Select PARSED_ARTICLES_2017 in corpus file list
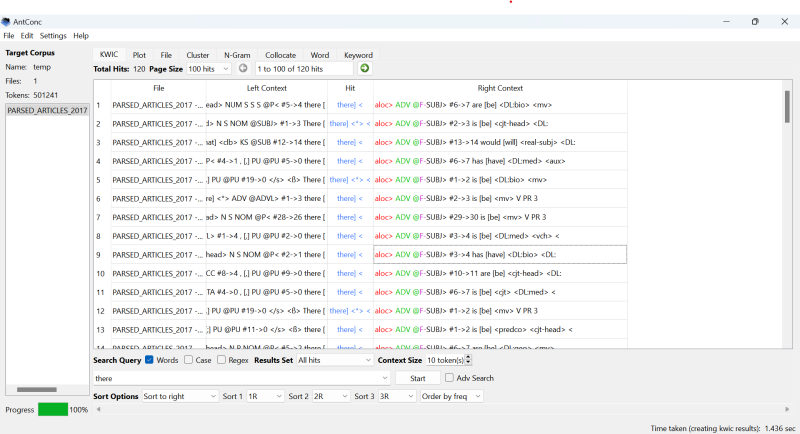The image size is (800, 434). [47, 110]
